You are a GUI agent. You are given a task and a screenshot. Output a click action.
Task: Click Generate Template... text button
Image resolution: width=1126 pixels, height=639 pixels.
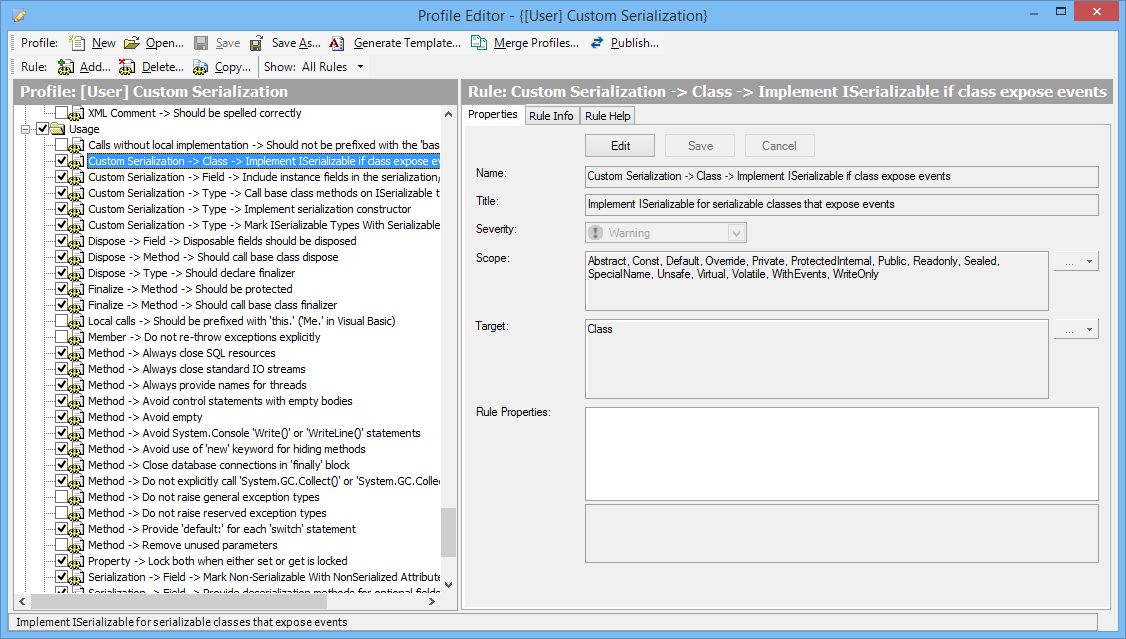[407, 43]
